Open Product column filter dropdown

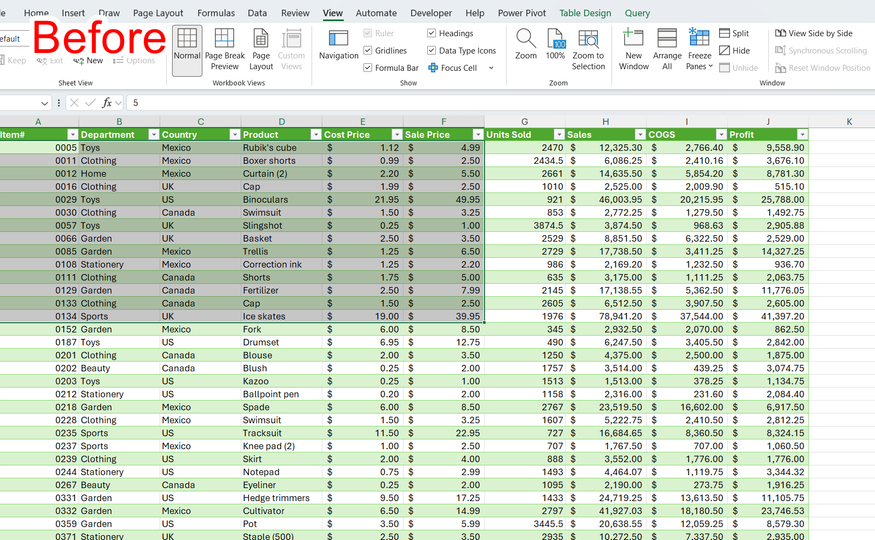316,134
